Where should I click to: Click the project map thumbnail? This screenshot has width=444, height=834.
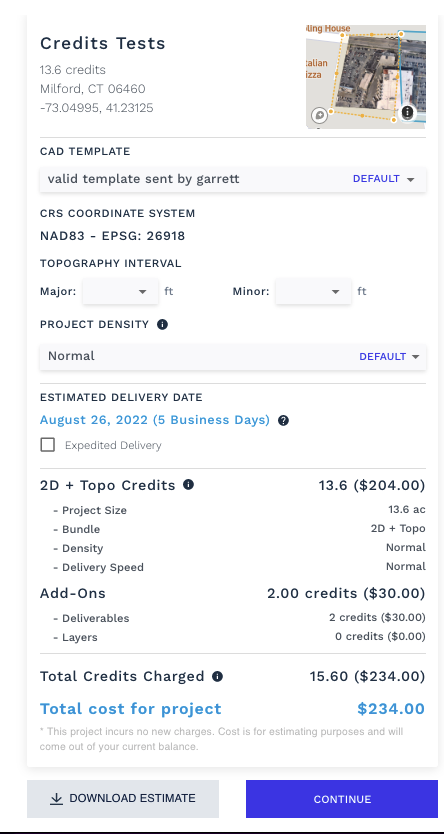366,77
